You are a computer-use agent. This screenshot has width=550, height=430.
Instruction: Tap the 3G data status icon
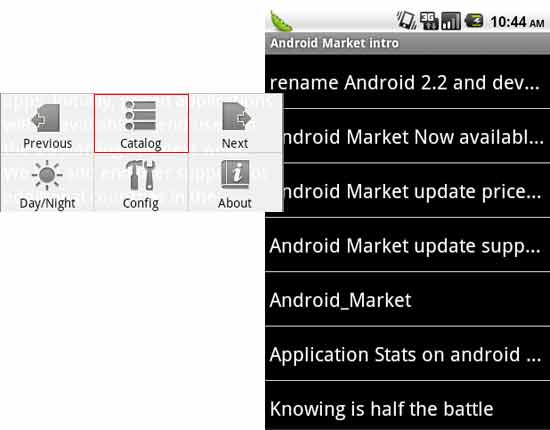click(429, 21)
